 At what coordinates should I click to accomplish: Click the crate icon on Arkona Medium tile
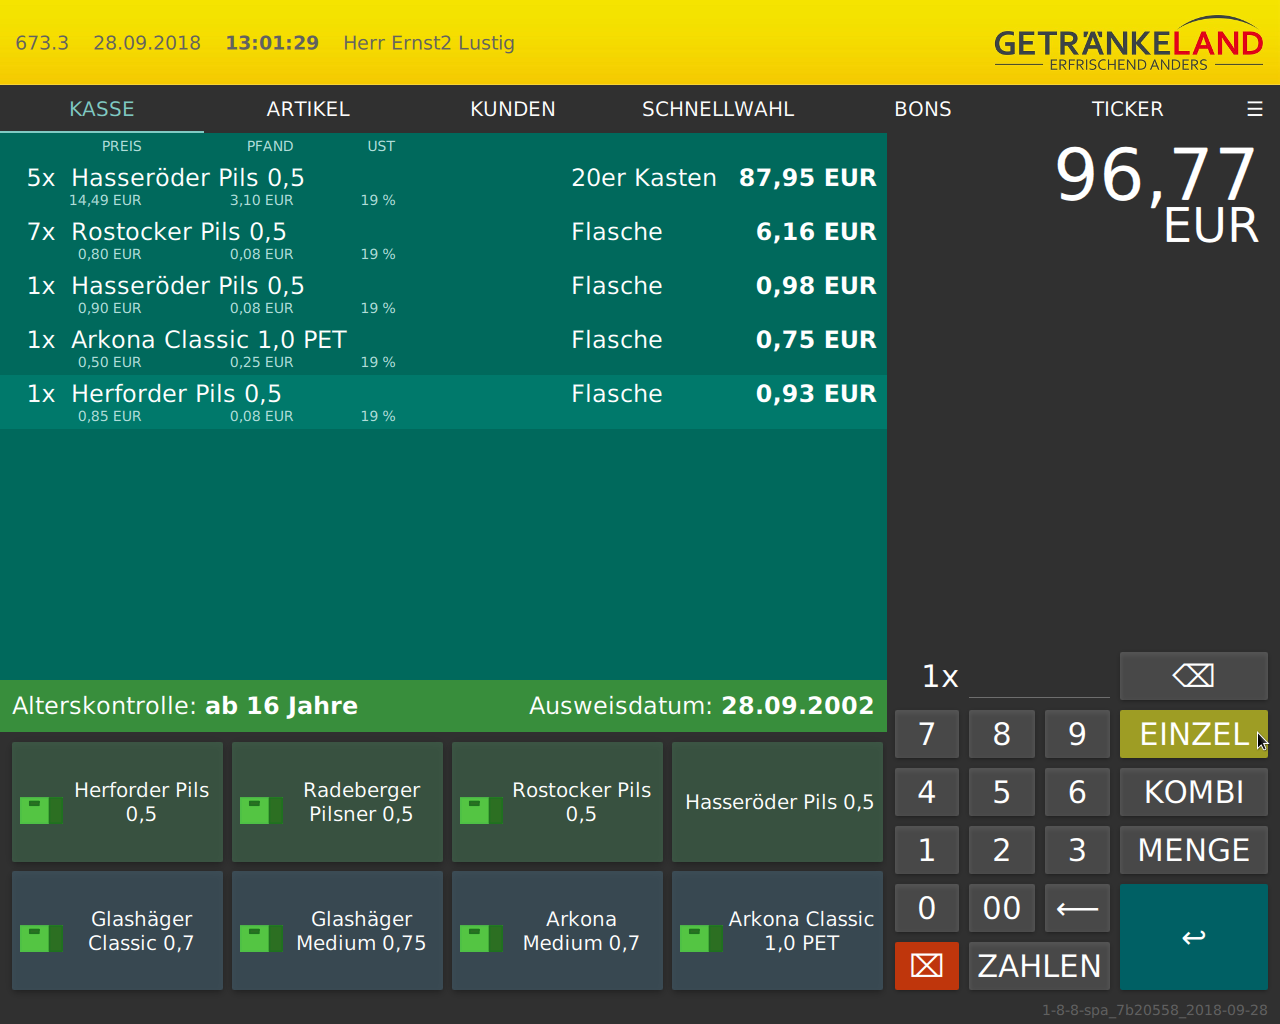(x=481, y=938)
